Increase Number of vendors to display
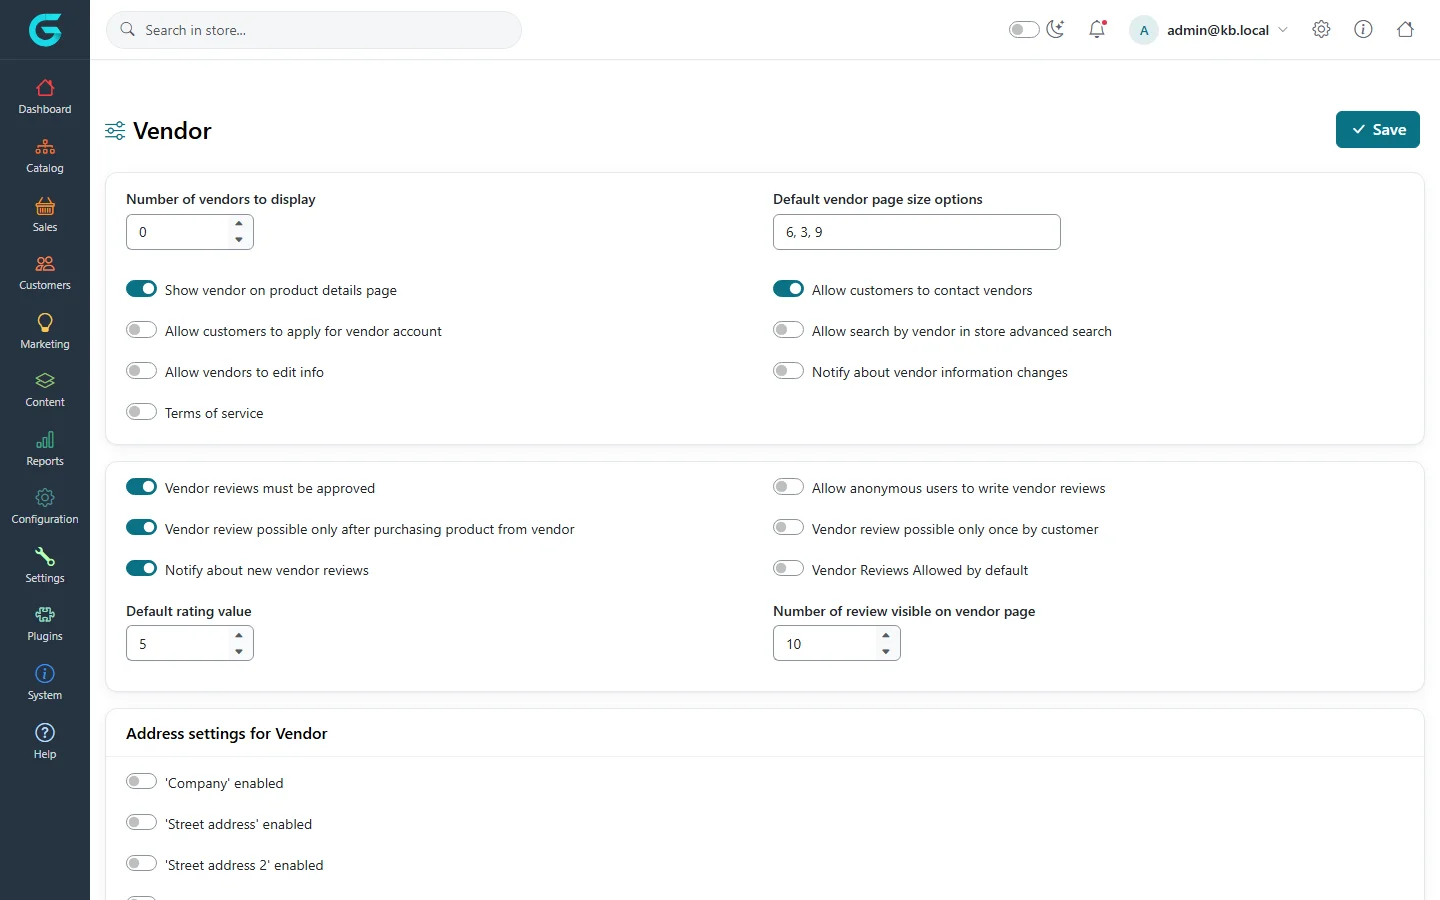This screenshot has width=1440, height=900. 239,224
